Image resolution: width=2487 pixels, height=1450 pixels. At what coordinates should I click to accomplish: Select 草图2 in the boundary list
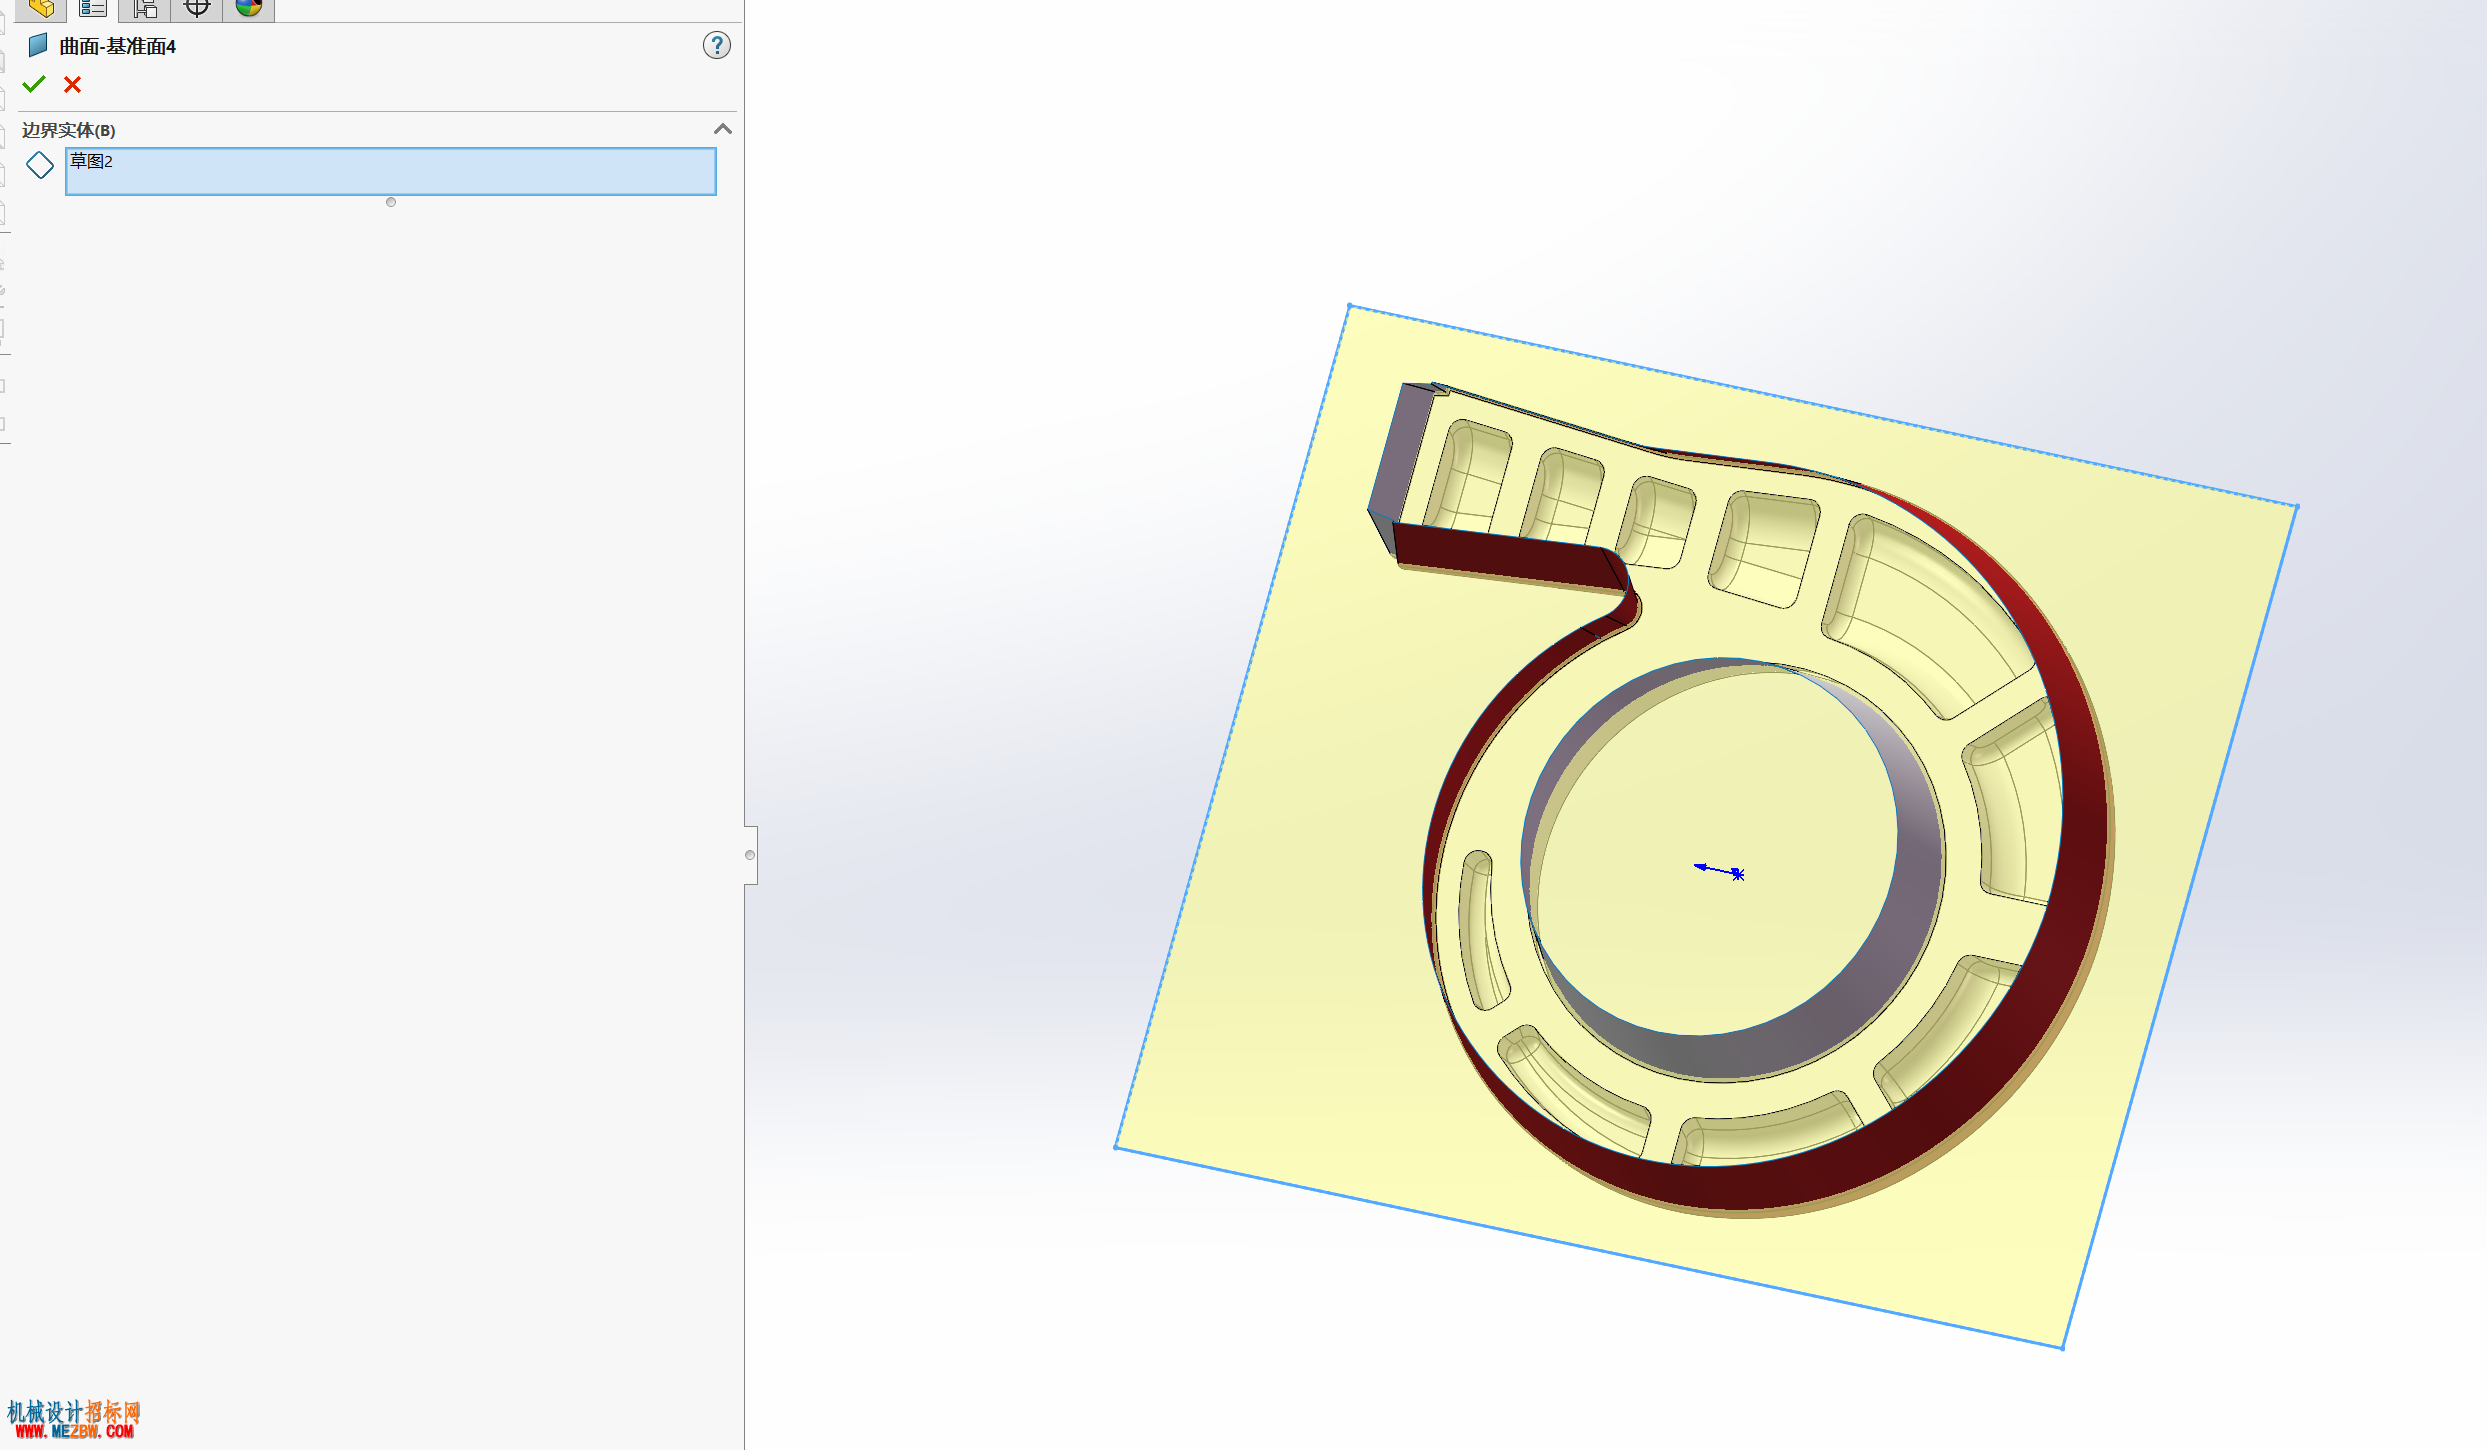click(x=91, y=161)
